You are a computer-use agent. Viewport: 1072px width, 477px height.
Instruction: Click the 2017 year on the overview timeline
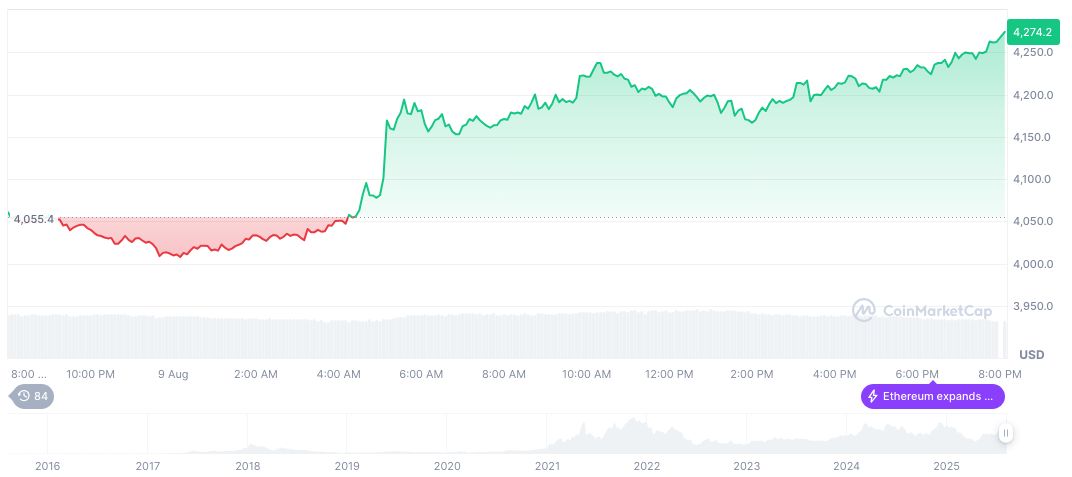coord(147,466)
